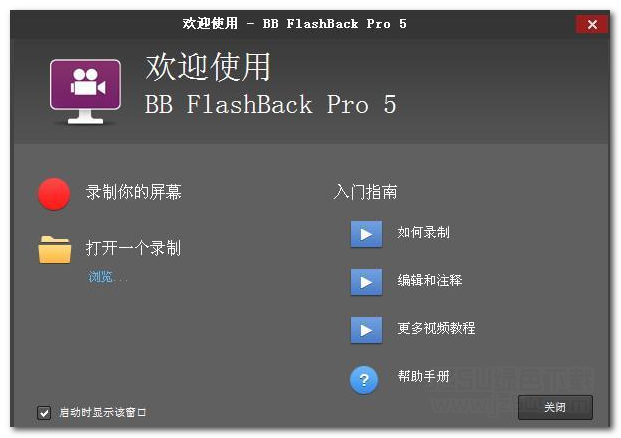This screenshot has width=621, height=438.
Task: Click the purple camera monitor logo
Action: tap(86, 91)
